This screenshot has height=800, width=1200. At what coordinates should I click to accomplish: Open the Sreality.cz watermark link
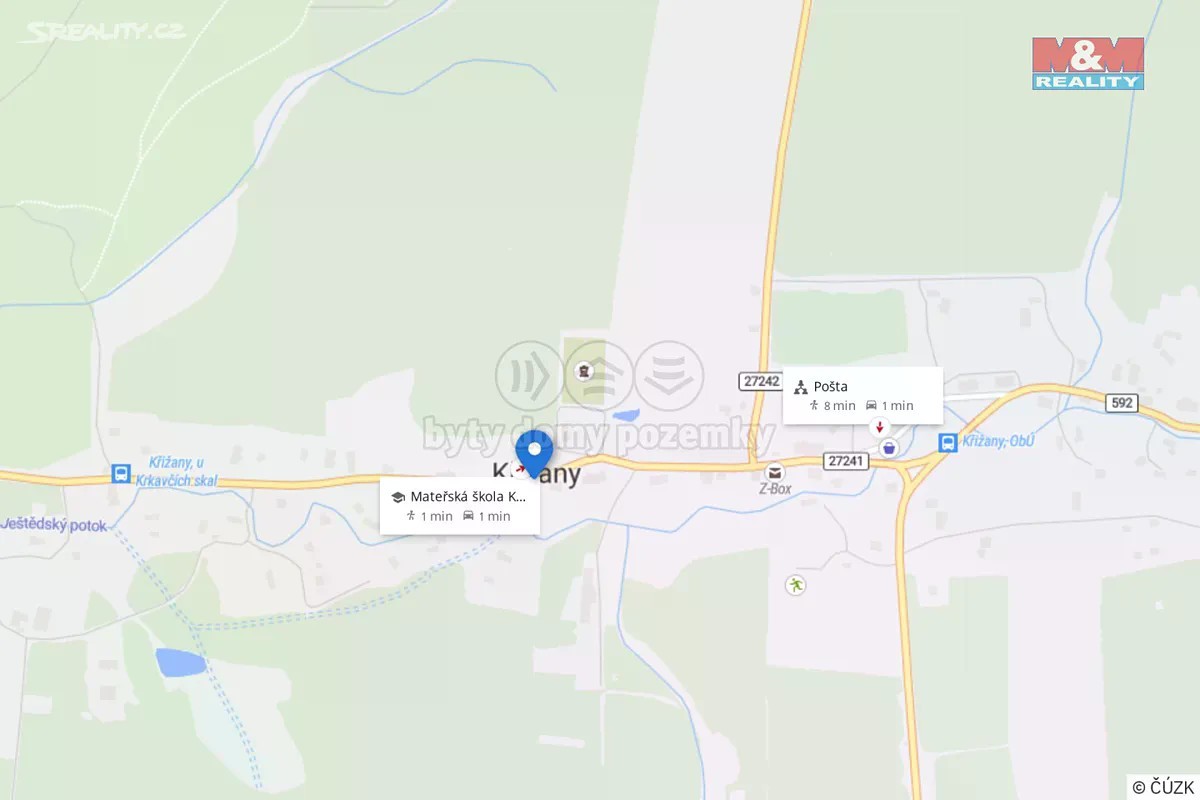point(103,32)
